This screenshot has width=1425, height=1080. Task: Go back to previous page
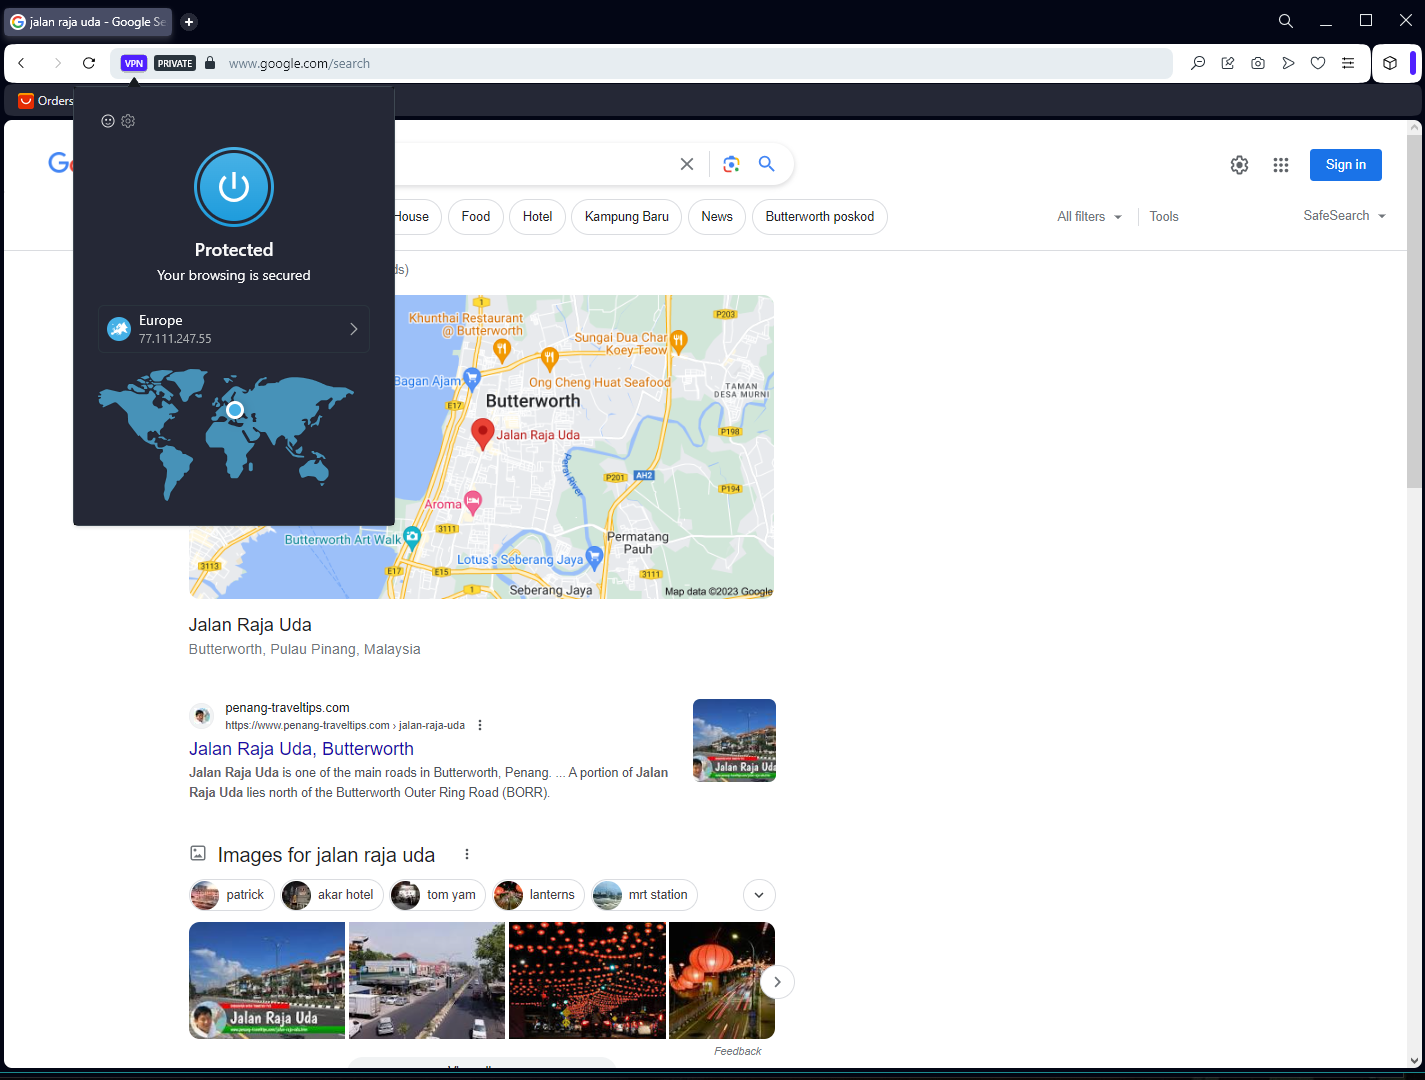(21, 63)
